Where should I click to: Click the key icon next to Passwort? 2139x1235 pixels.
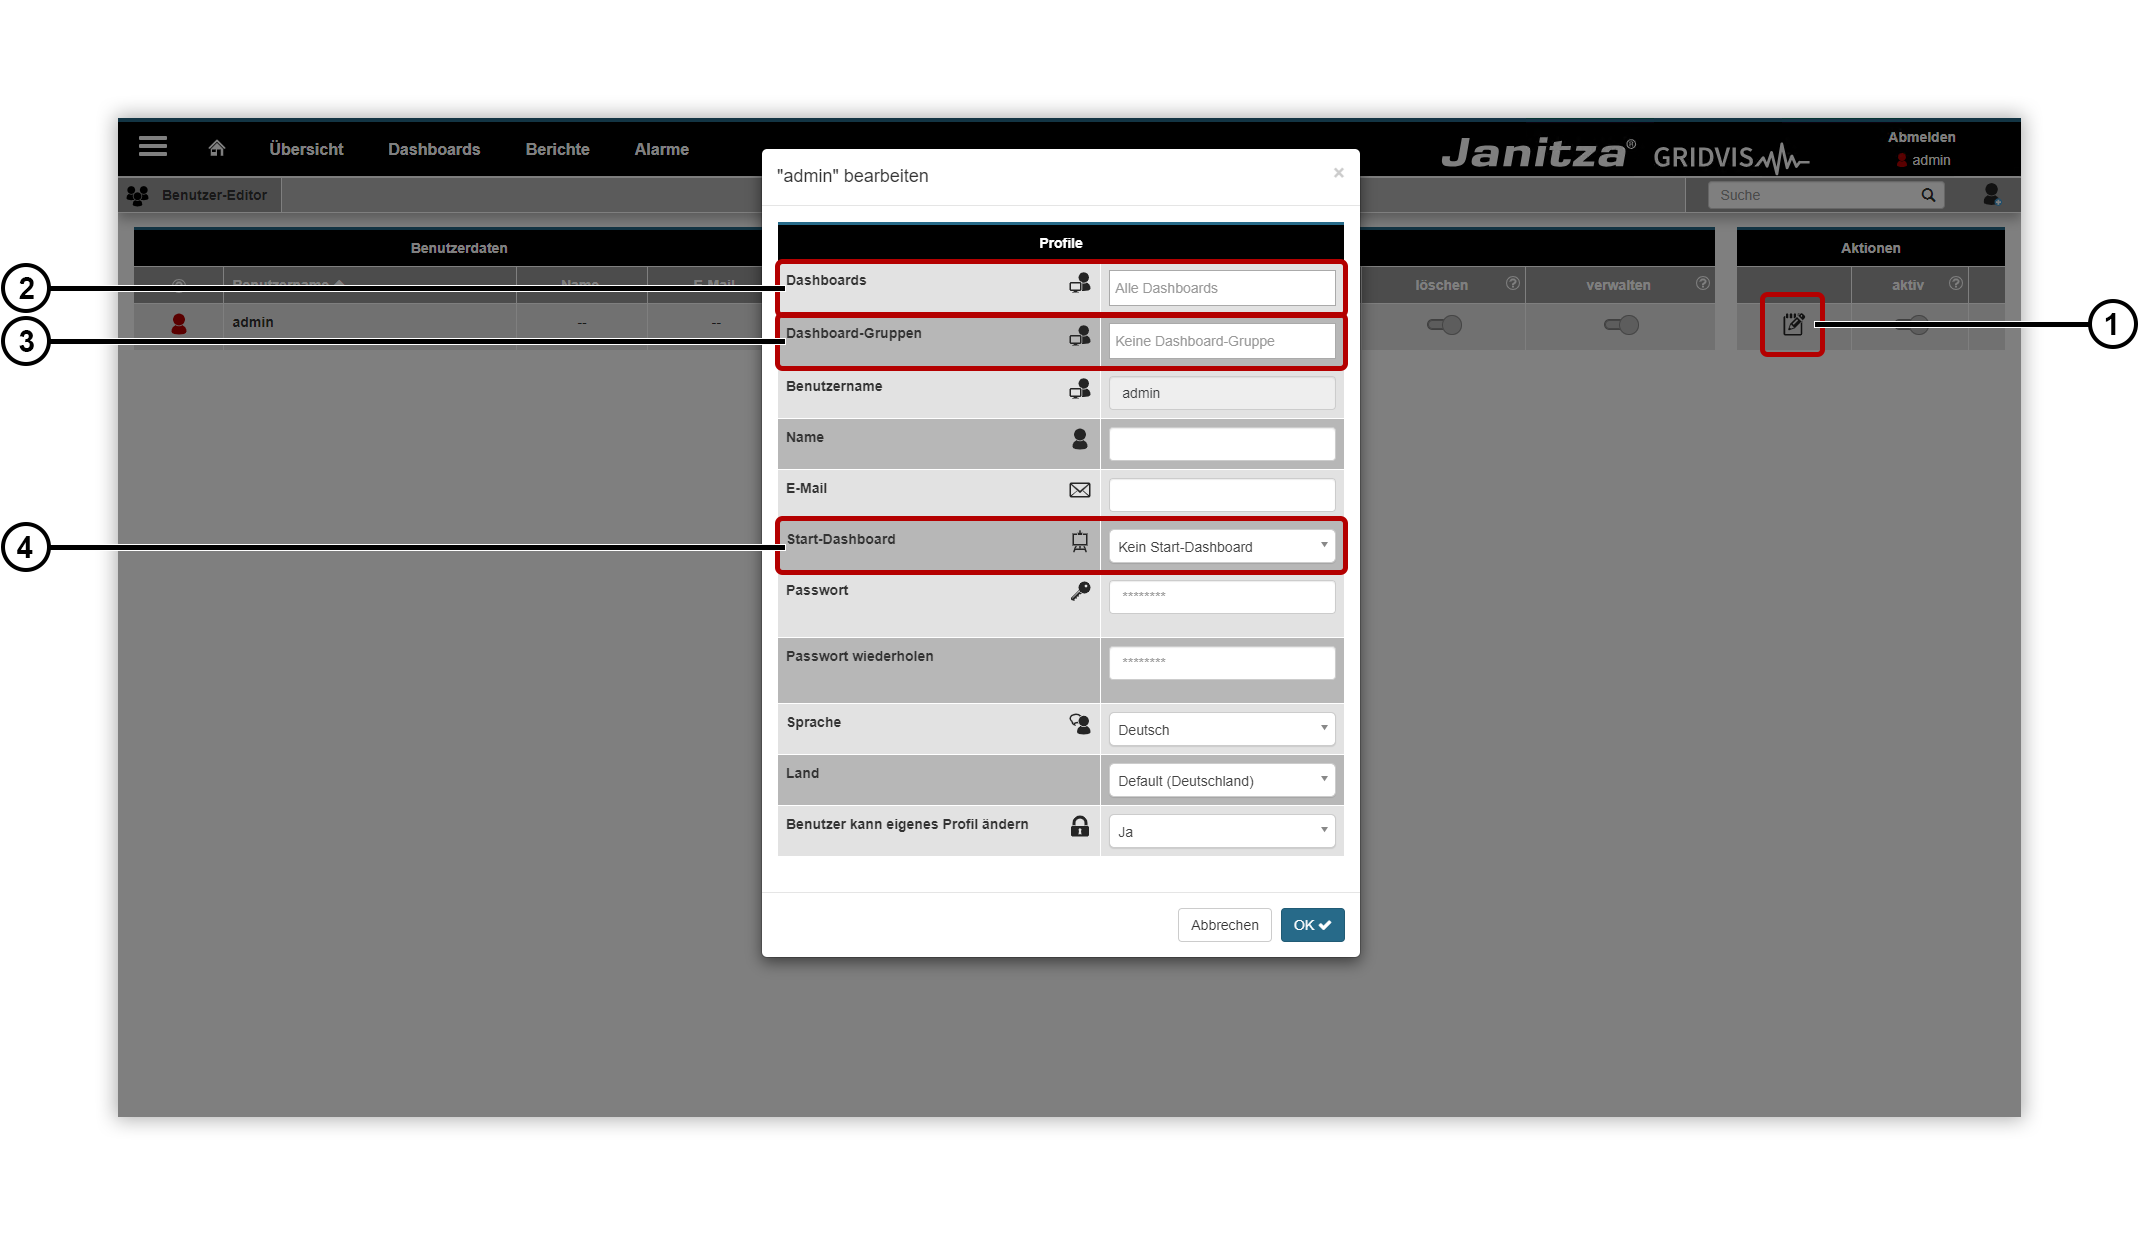1080,591
